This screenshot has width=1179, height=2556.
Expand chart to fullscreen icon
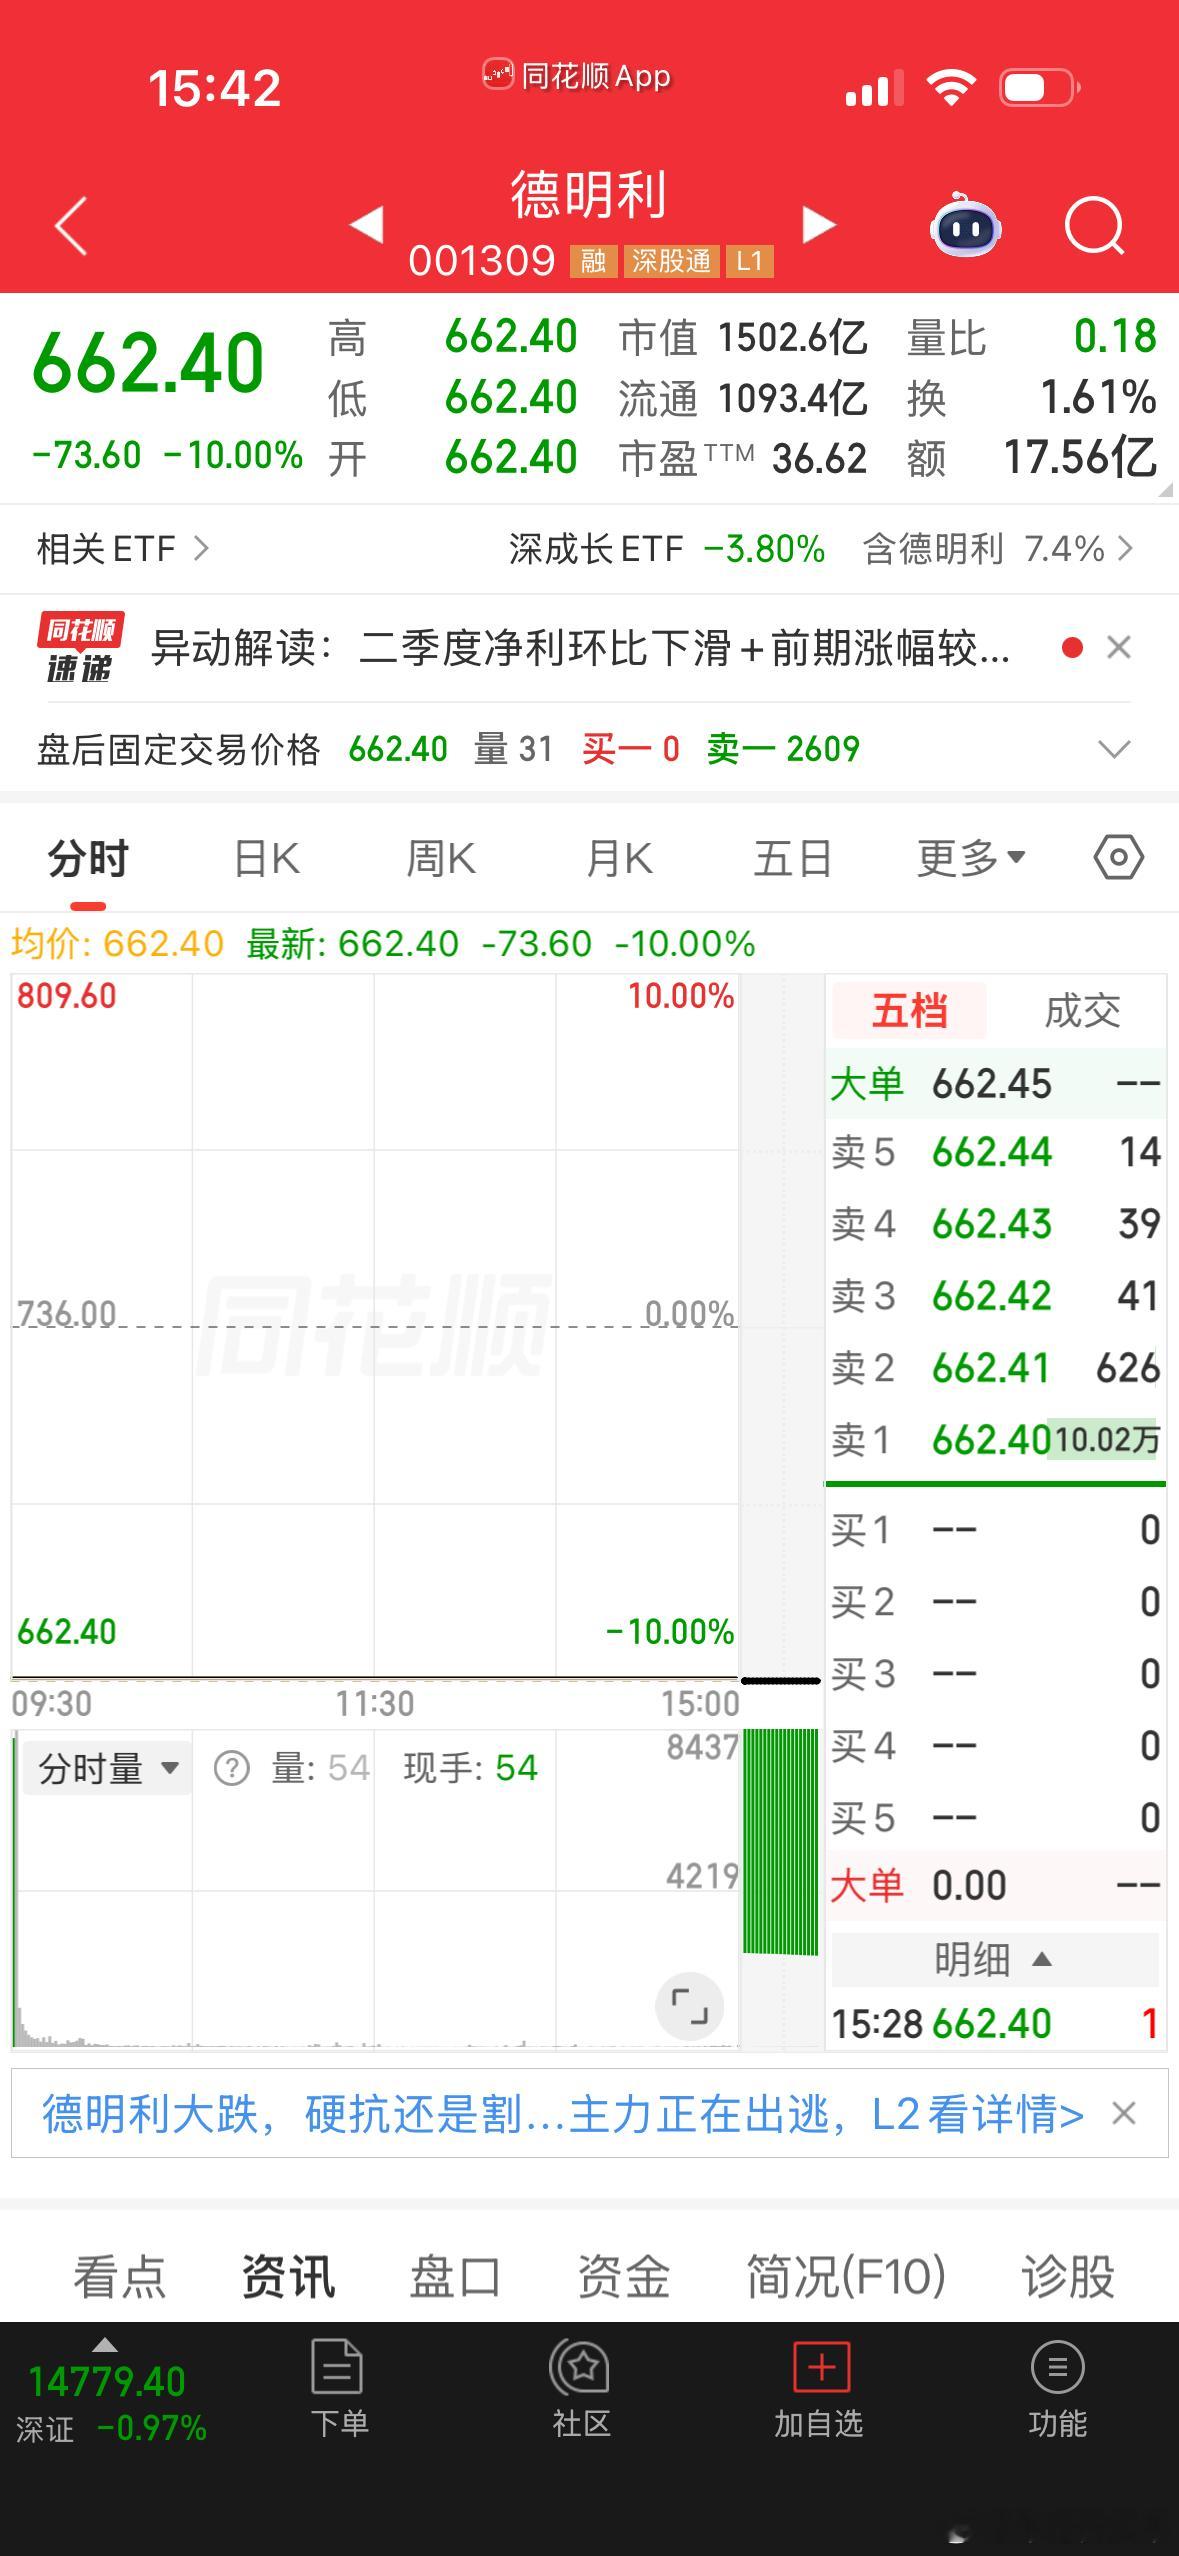tap(689, 2007)
